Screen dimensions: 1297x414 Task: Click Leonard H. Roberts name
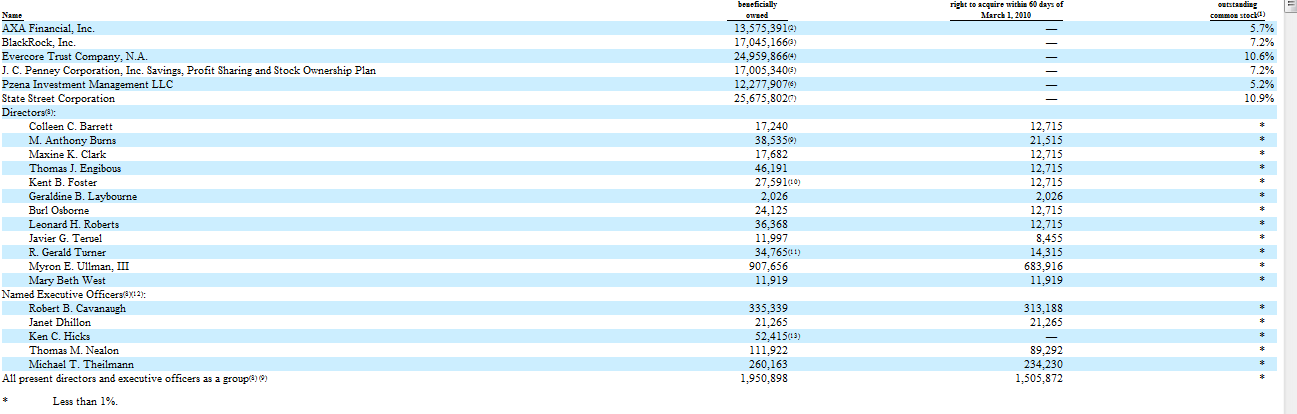click(x=74, y=225)
